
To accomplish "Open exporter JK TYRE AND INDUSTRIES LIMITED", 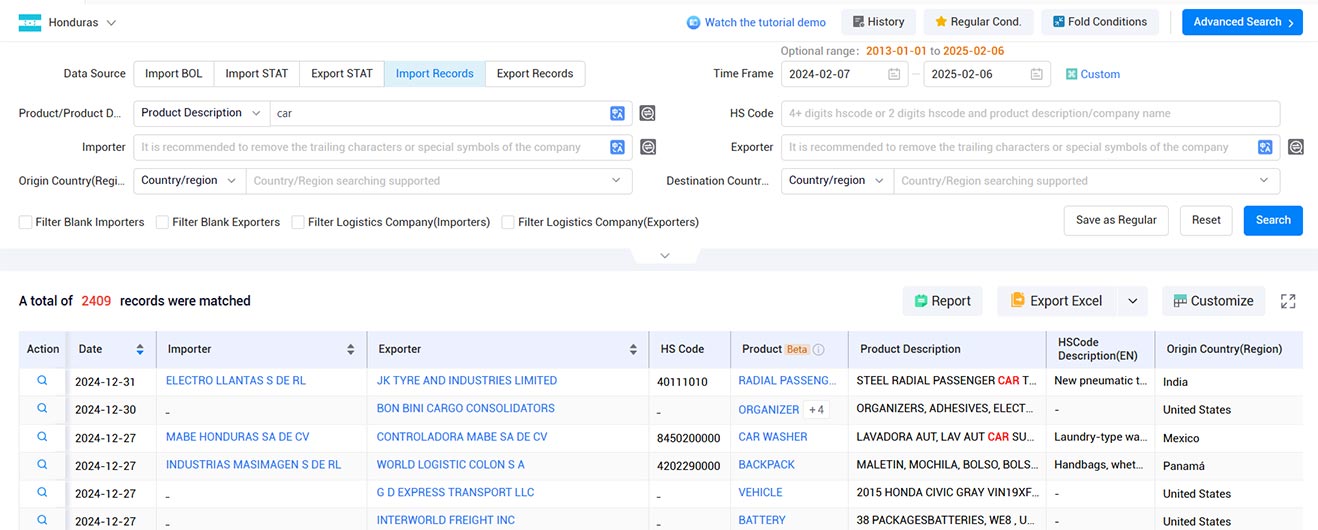I will point(467,381).
